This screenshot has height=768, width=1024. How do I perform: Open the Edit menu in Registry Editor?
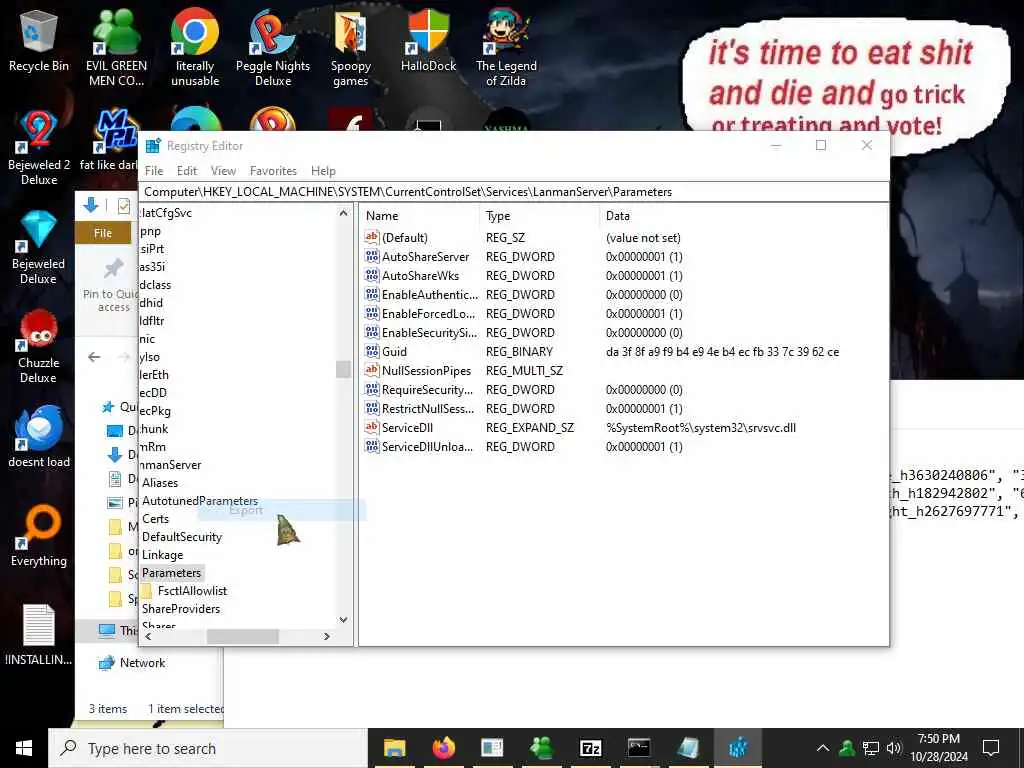187,170
